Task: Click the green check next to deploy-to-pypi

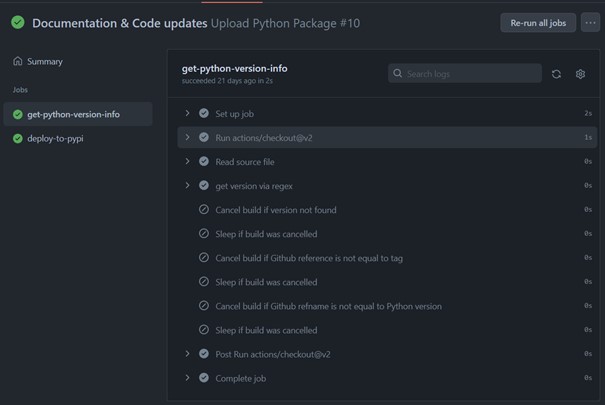Action: pos(18,139)
